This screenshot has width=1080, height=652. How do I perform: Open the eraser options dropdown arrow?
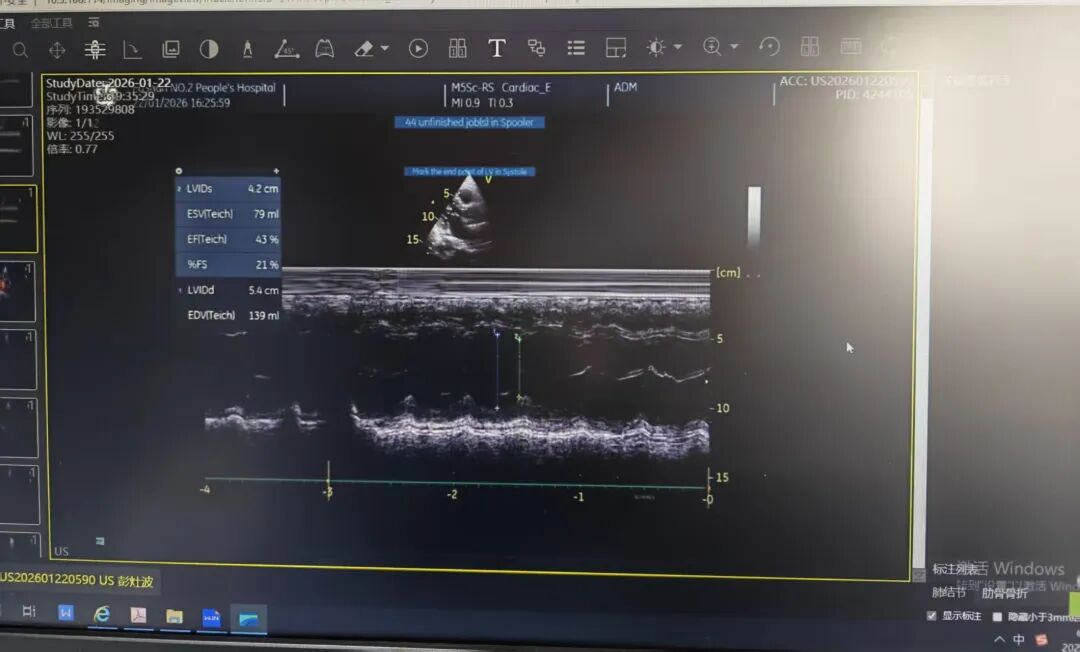coord(384,48)
